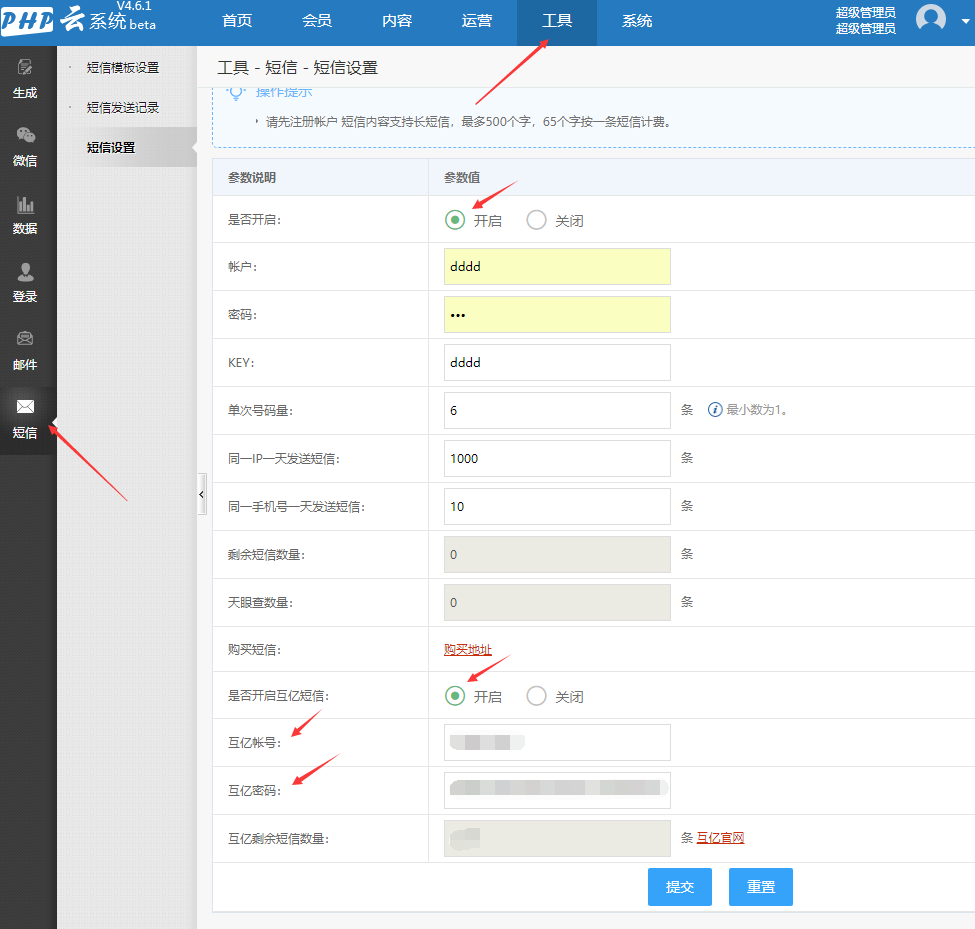
Task: Collapse the left submenu panel arrow
Action: point(201,494)
